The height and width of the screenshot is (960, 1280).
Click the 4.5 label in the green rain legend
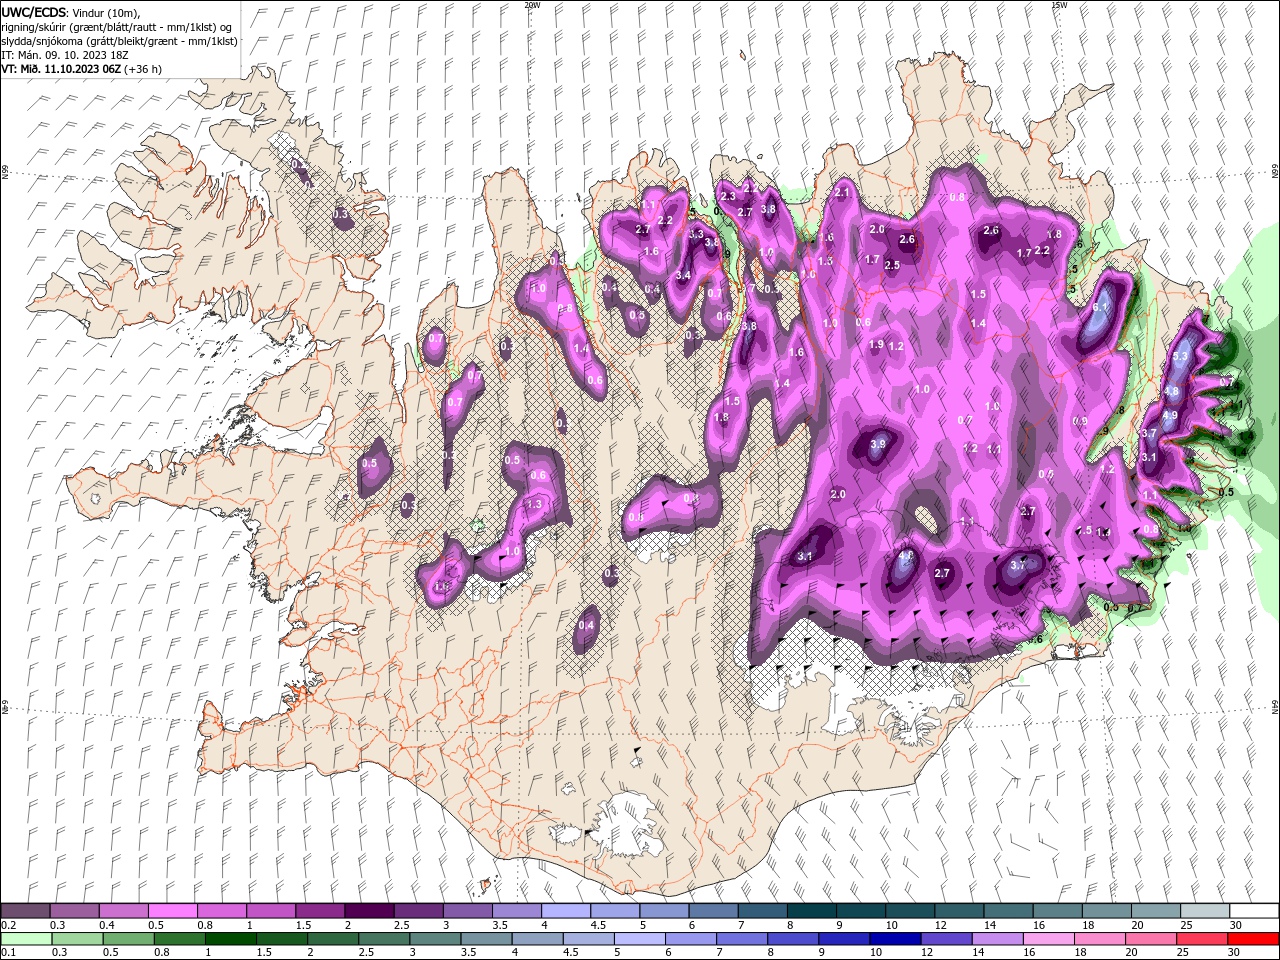point(572,953)
